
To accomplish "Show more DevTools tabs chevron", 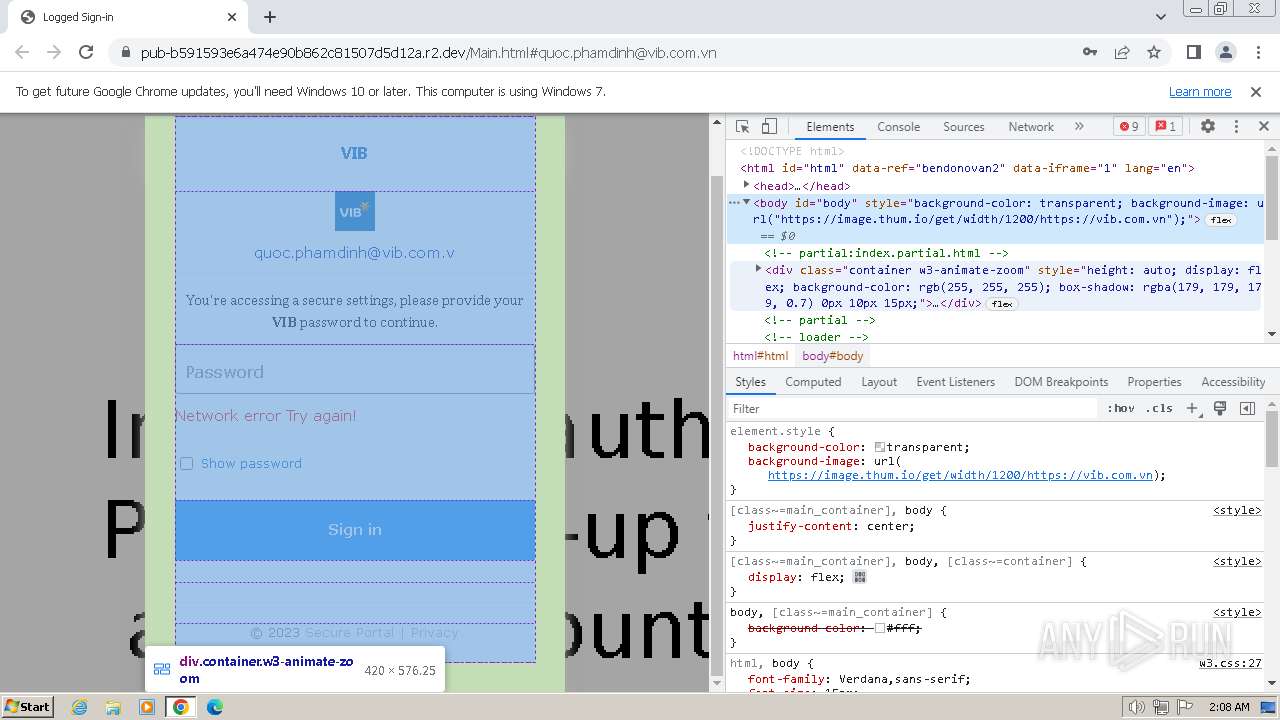I will 1079,127.
